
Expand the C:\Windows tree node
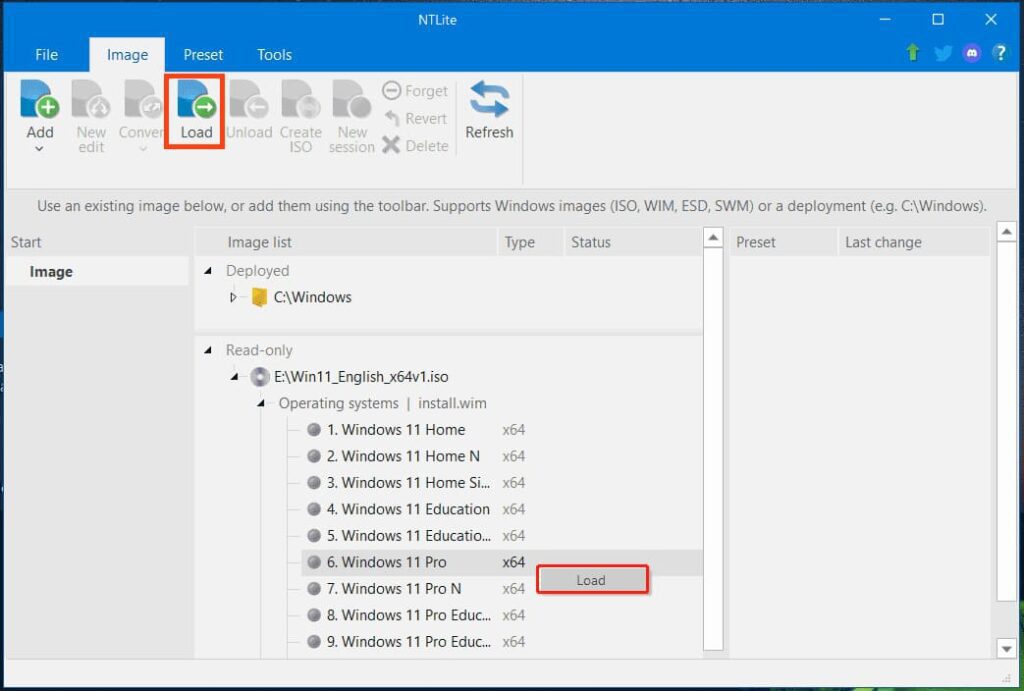point(234,297)
